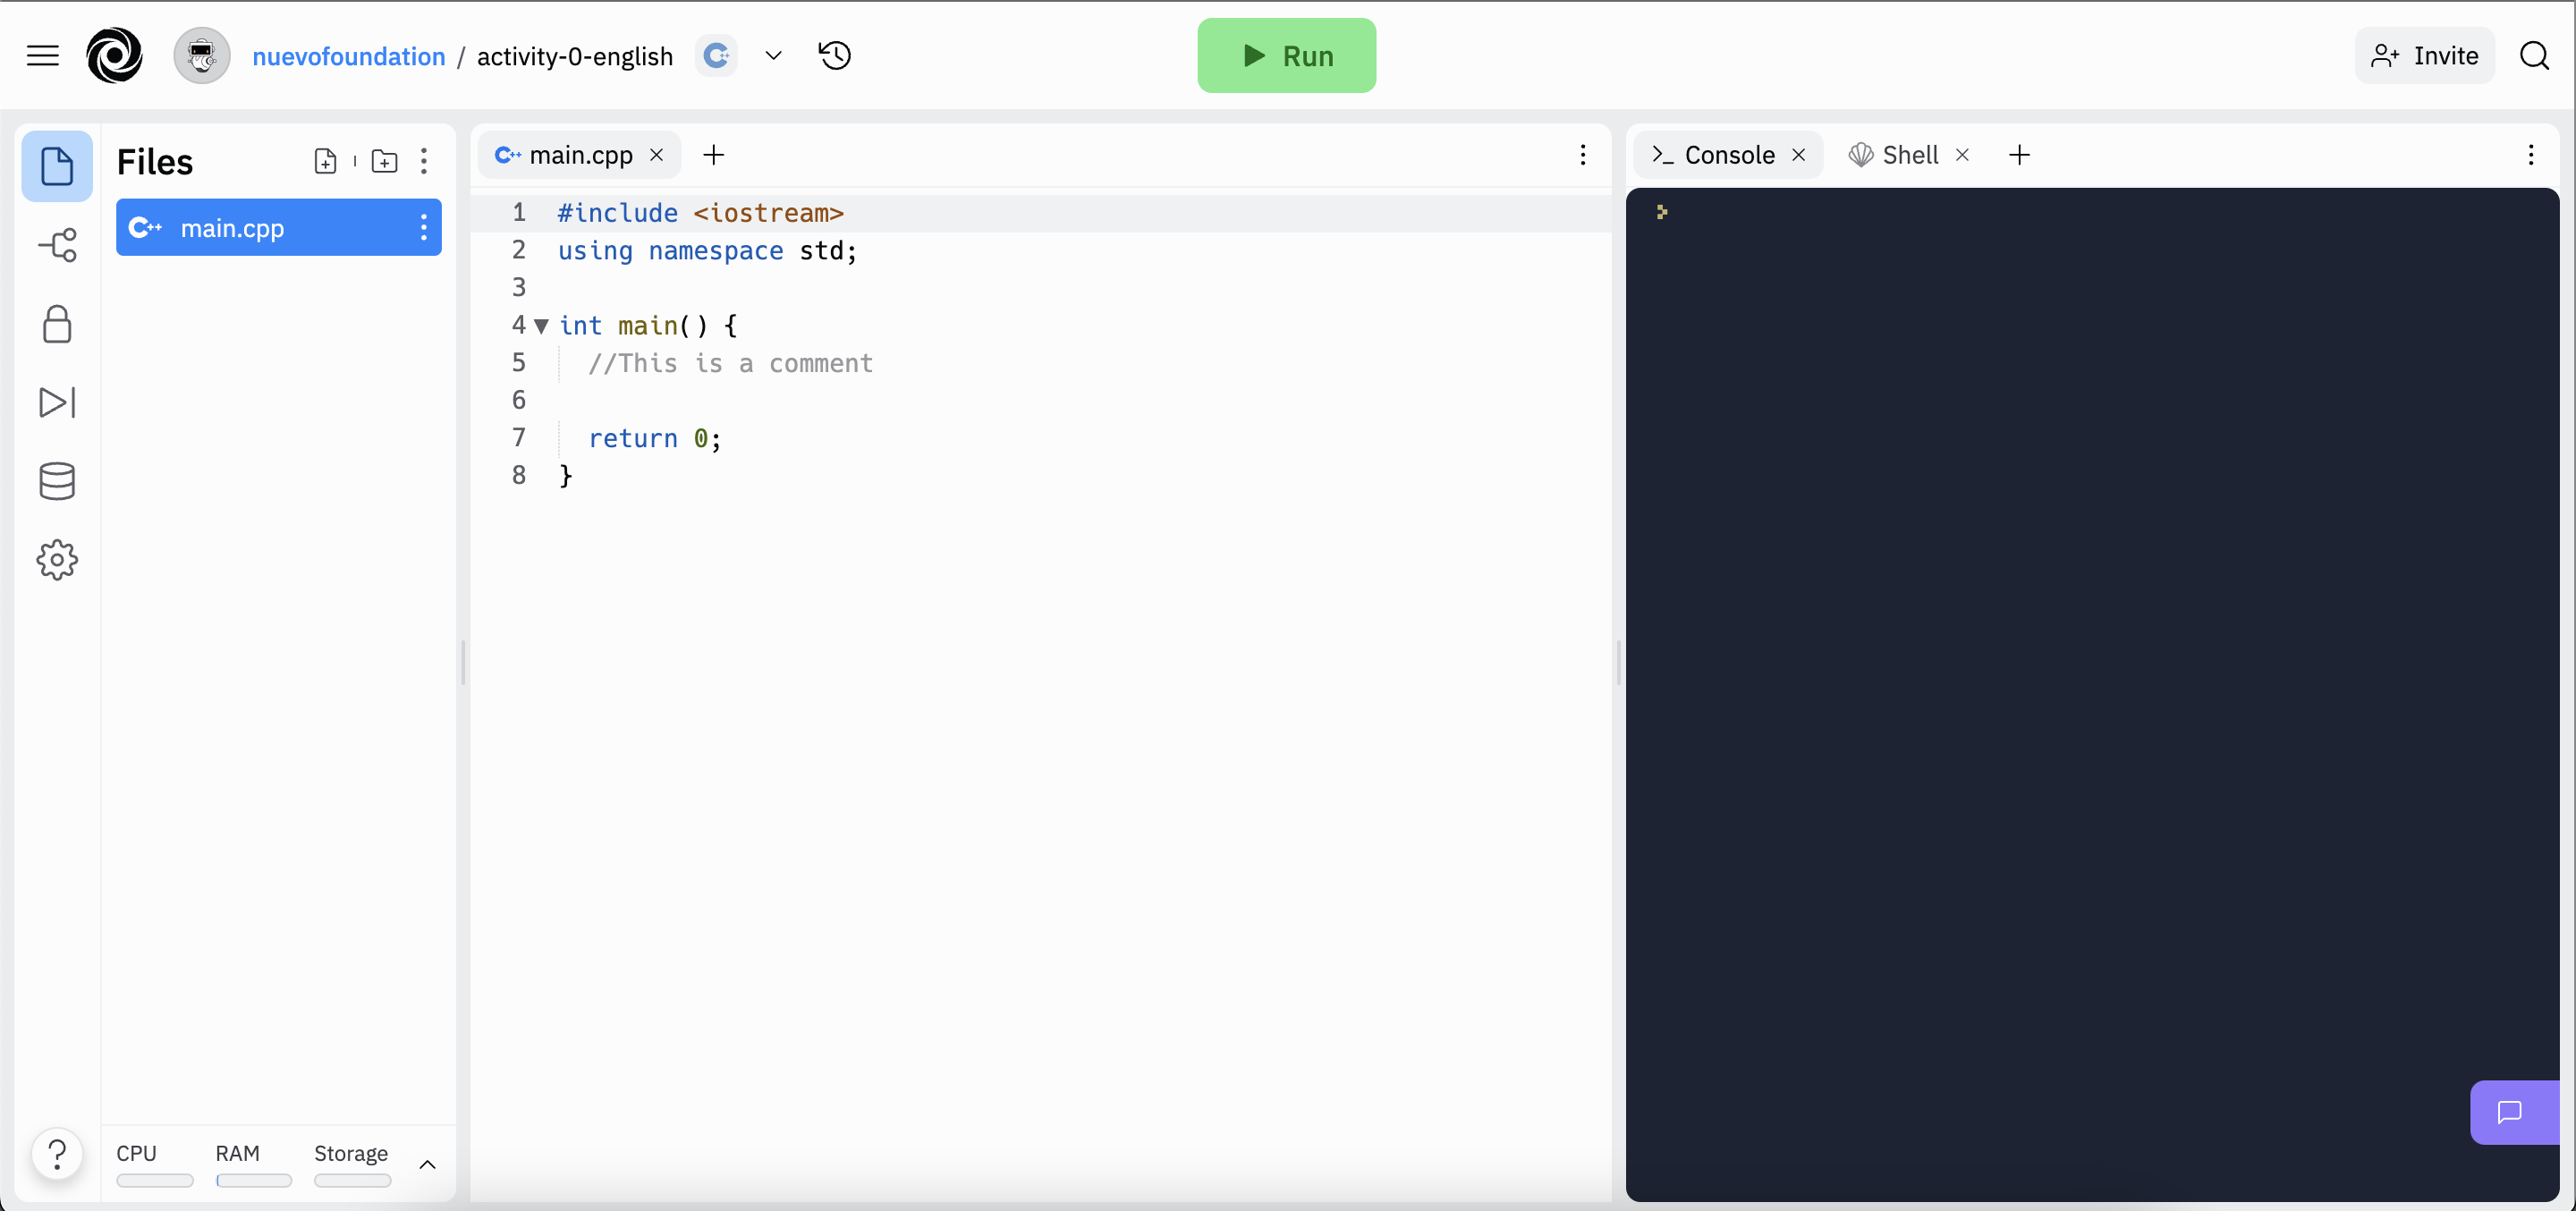Switch to the Shell tab

[1904, 155]
